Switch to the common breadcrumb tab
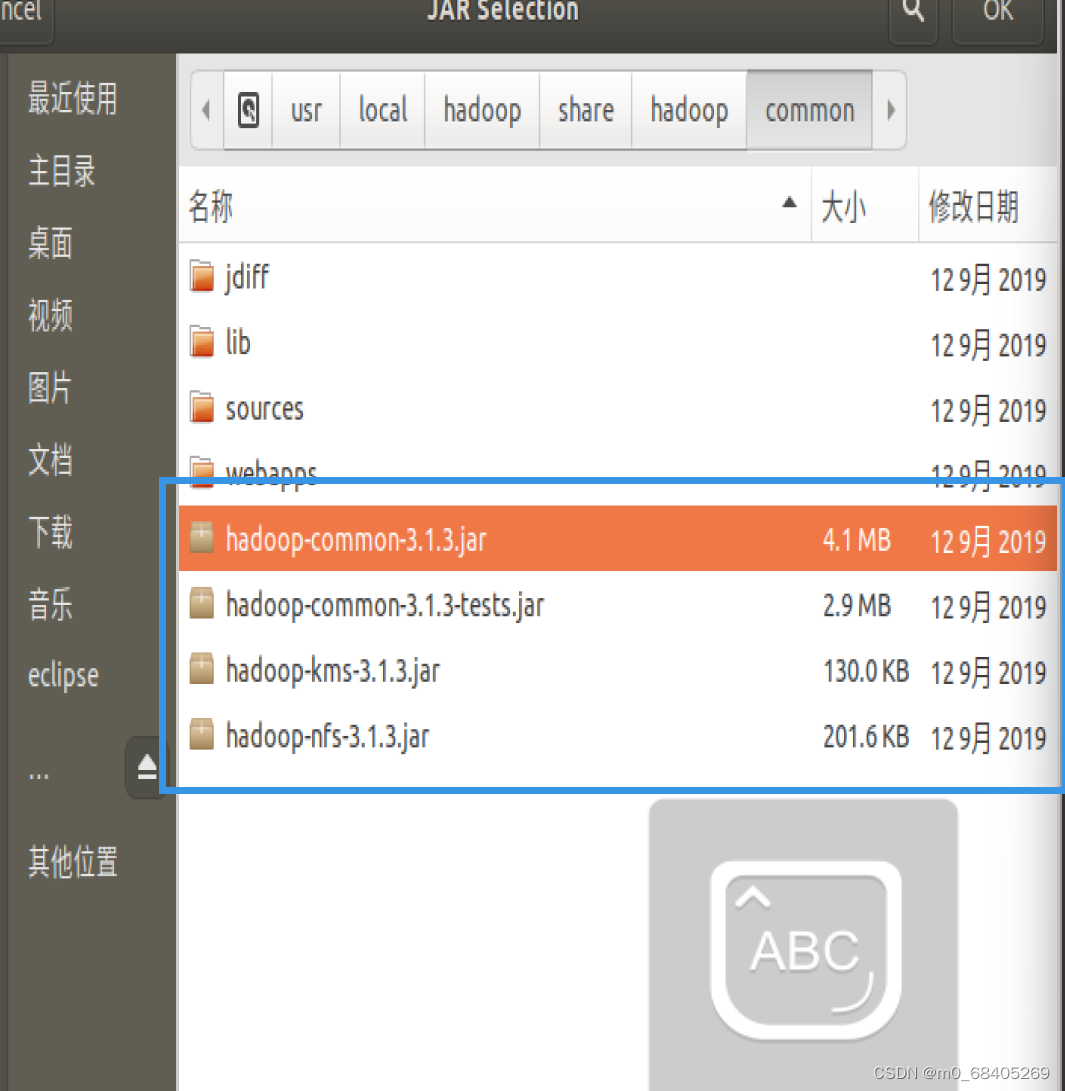 [x=809, y=110]
